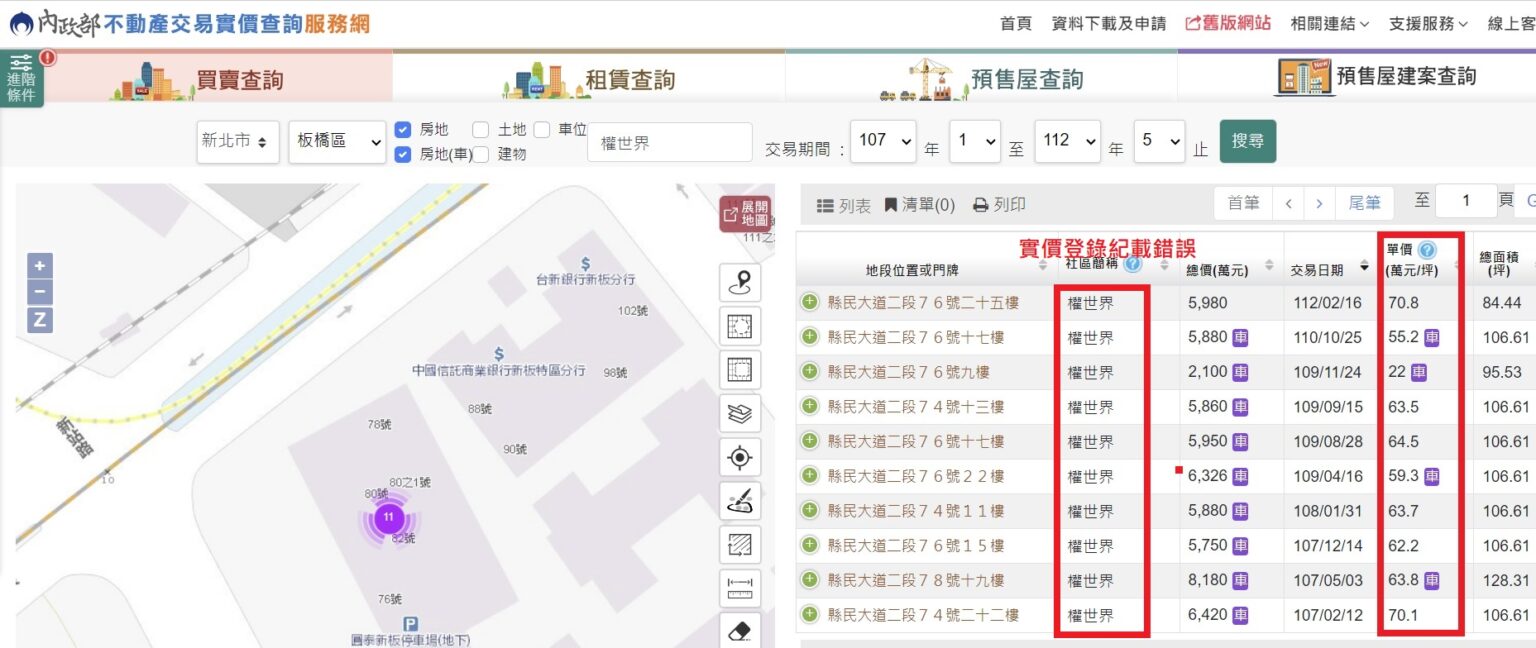Open 資料下載及申請 page
The width and height of the screenshot is (1536, 648).
pos(1109,23)
